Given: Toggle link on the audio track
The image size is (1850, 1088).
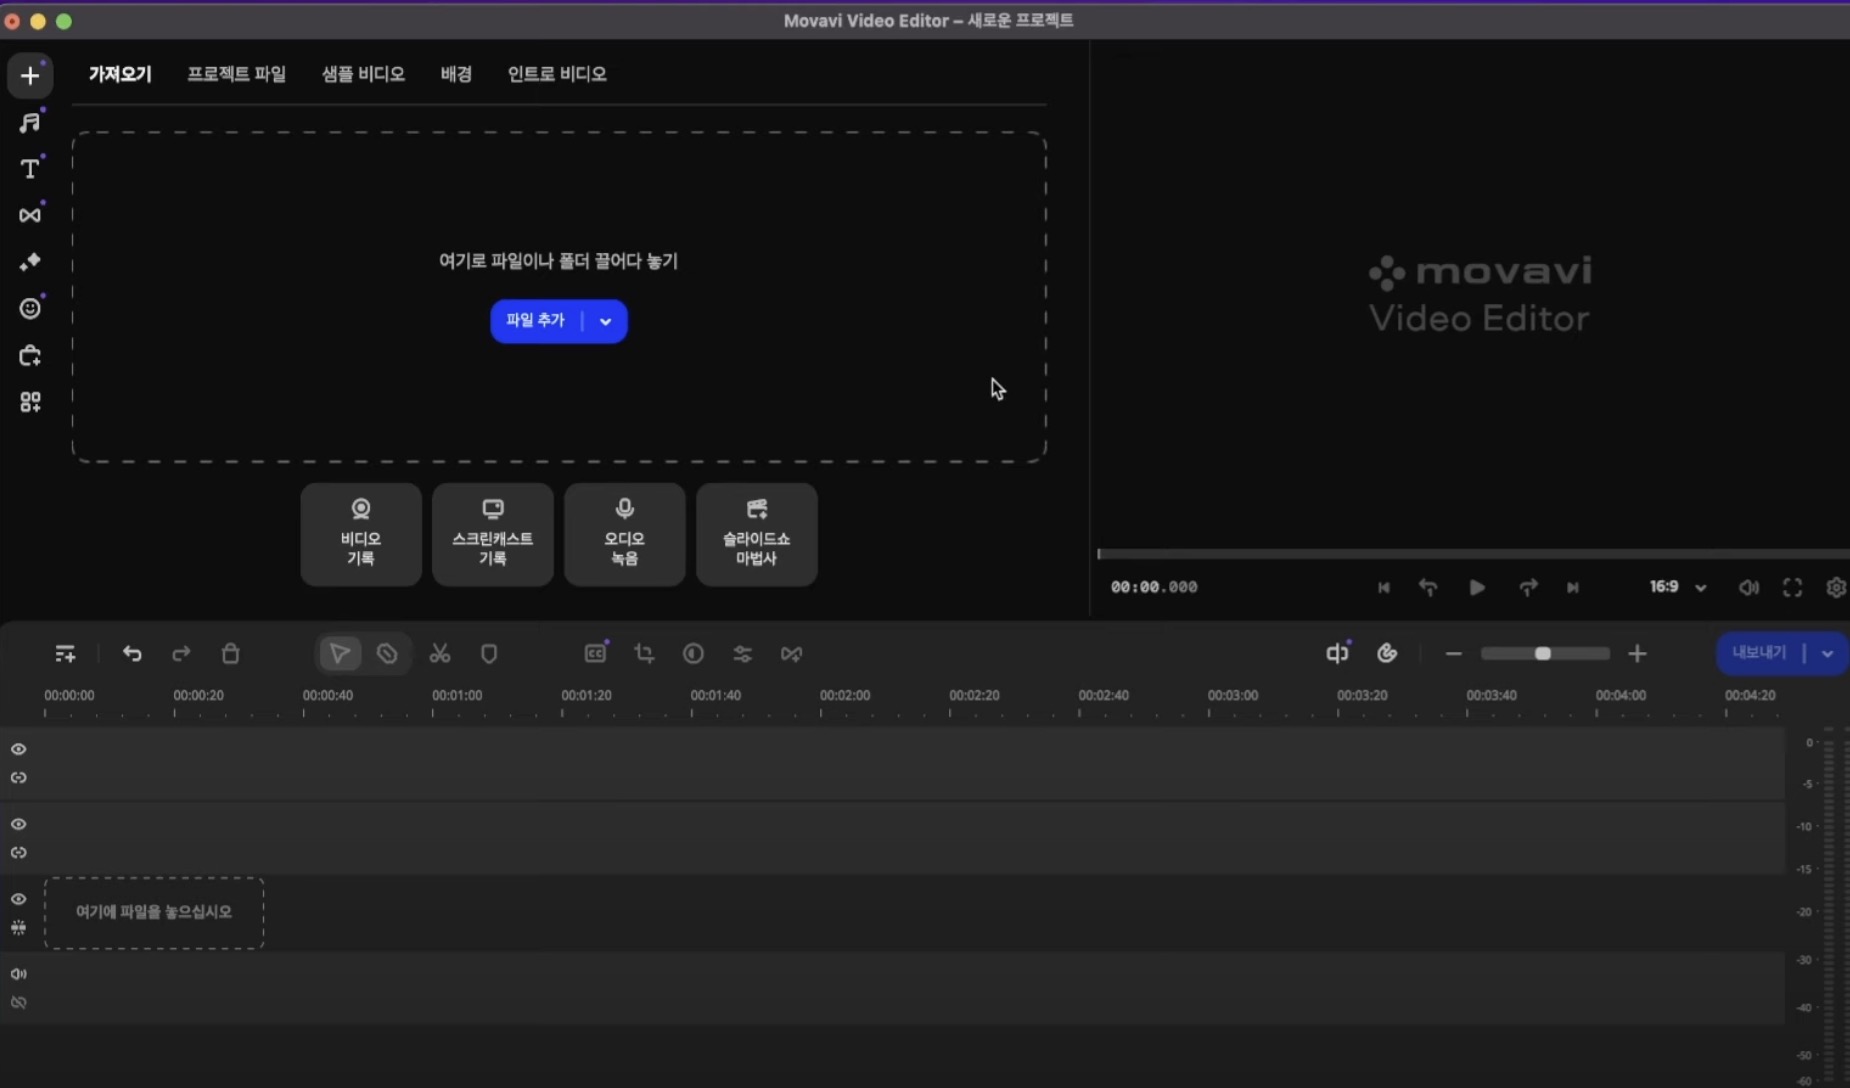Looking at the screenshot, I should [x=19, y=1003].
